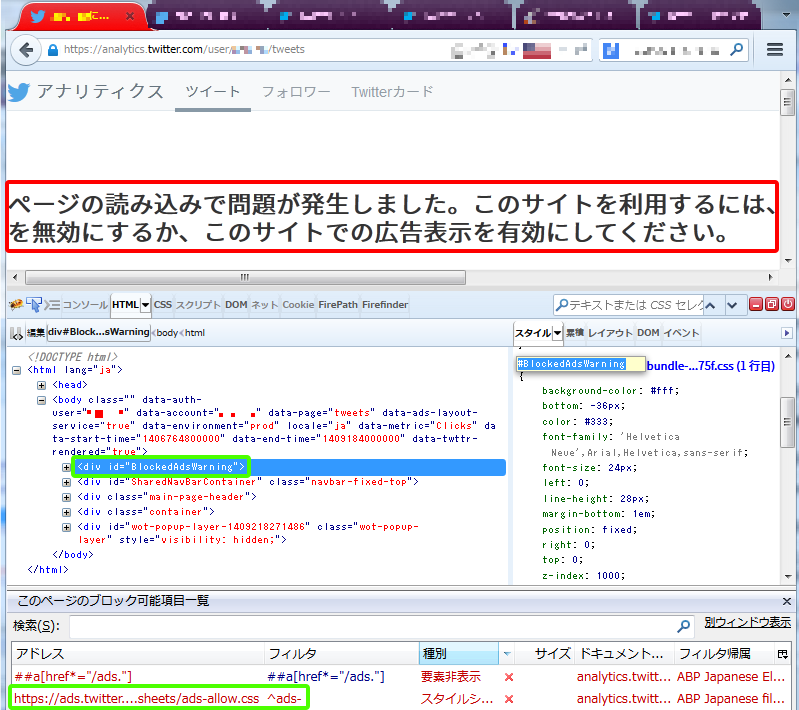This screenshot has height=710, width=799.
Task: Sort by 種別 column header
Action: pyautogui.click(x=459, y=653)
